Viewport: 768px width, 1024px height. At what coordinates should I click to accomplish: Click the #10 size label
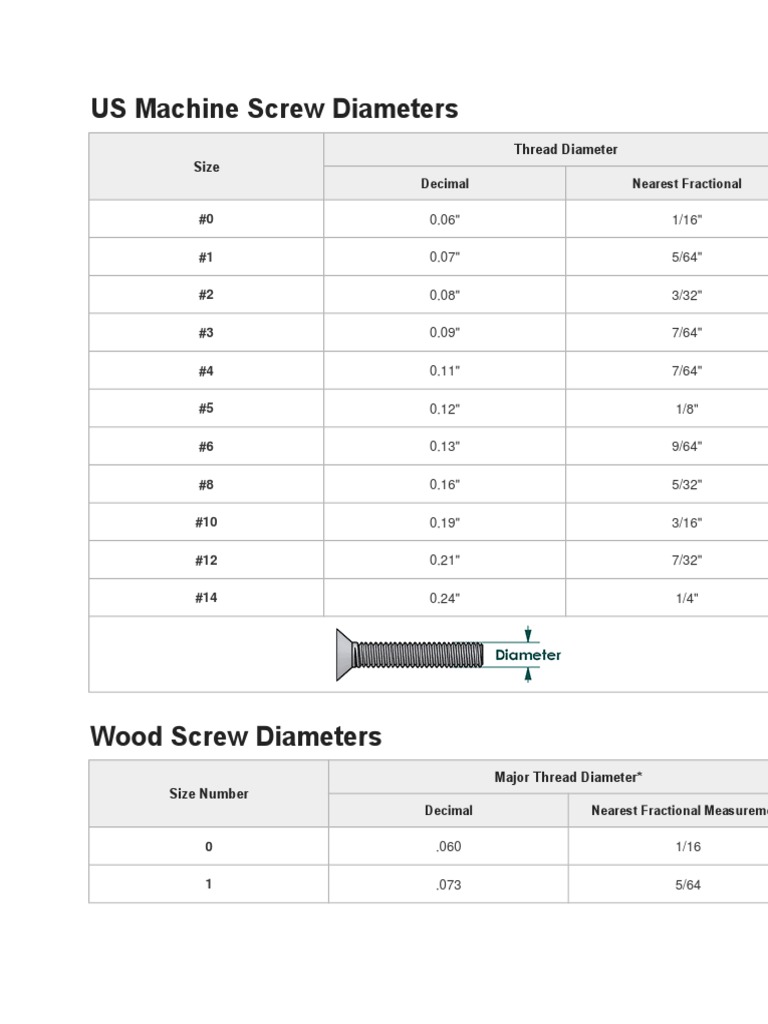[x=206, y=523]
